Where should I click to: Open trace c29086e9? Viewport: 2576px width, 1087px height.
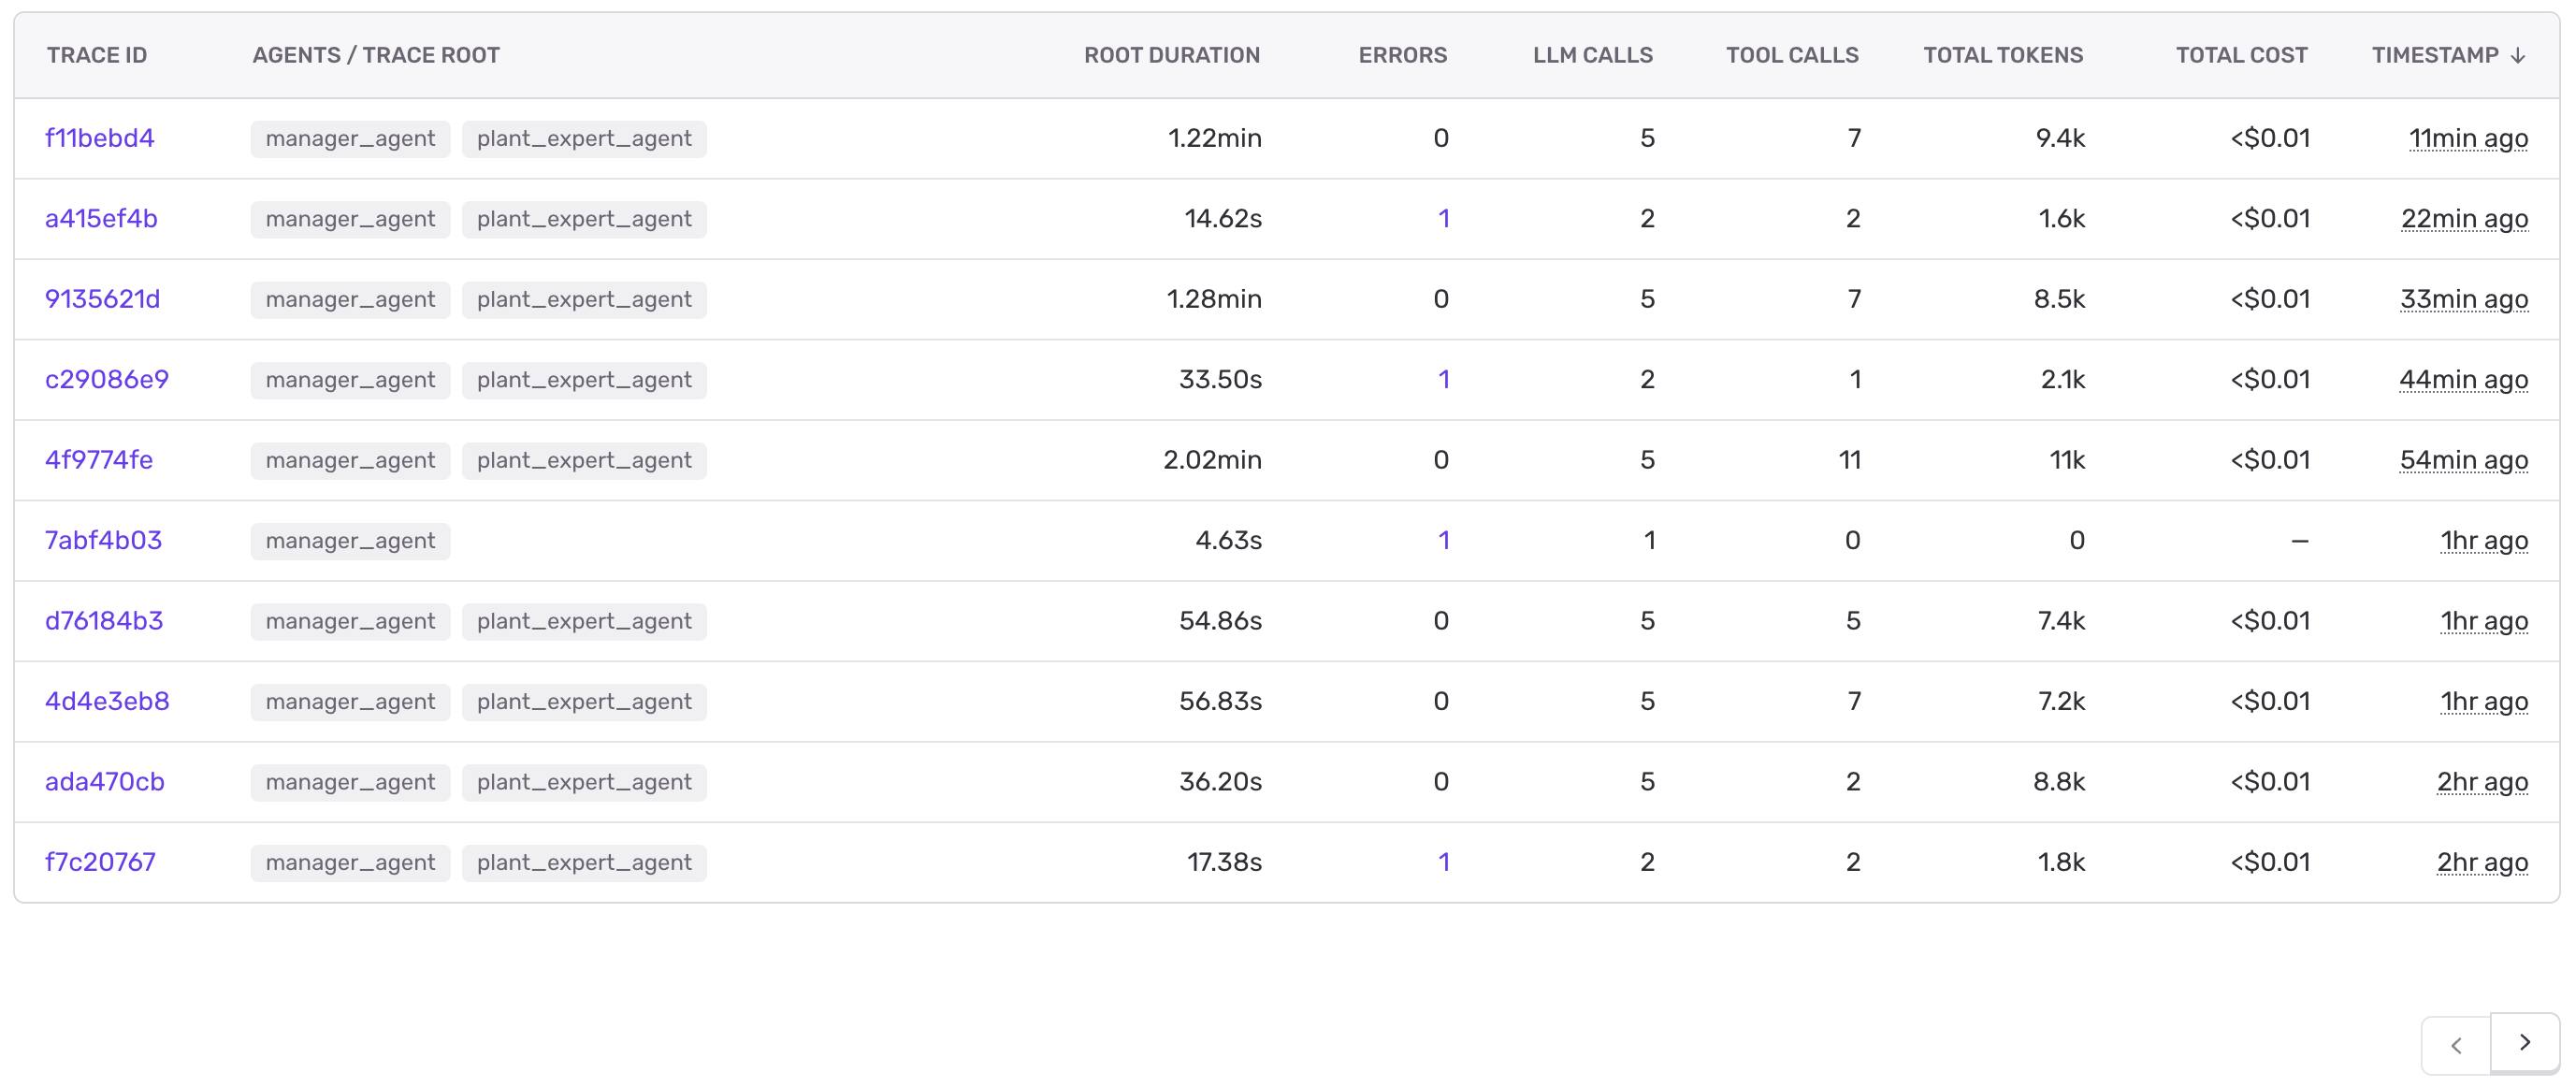(x=107, y=380)
